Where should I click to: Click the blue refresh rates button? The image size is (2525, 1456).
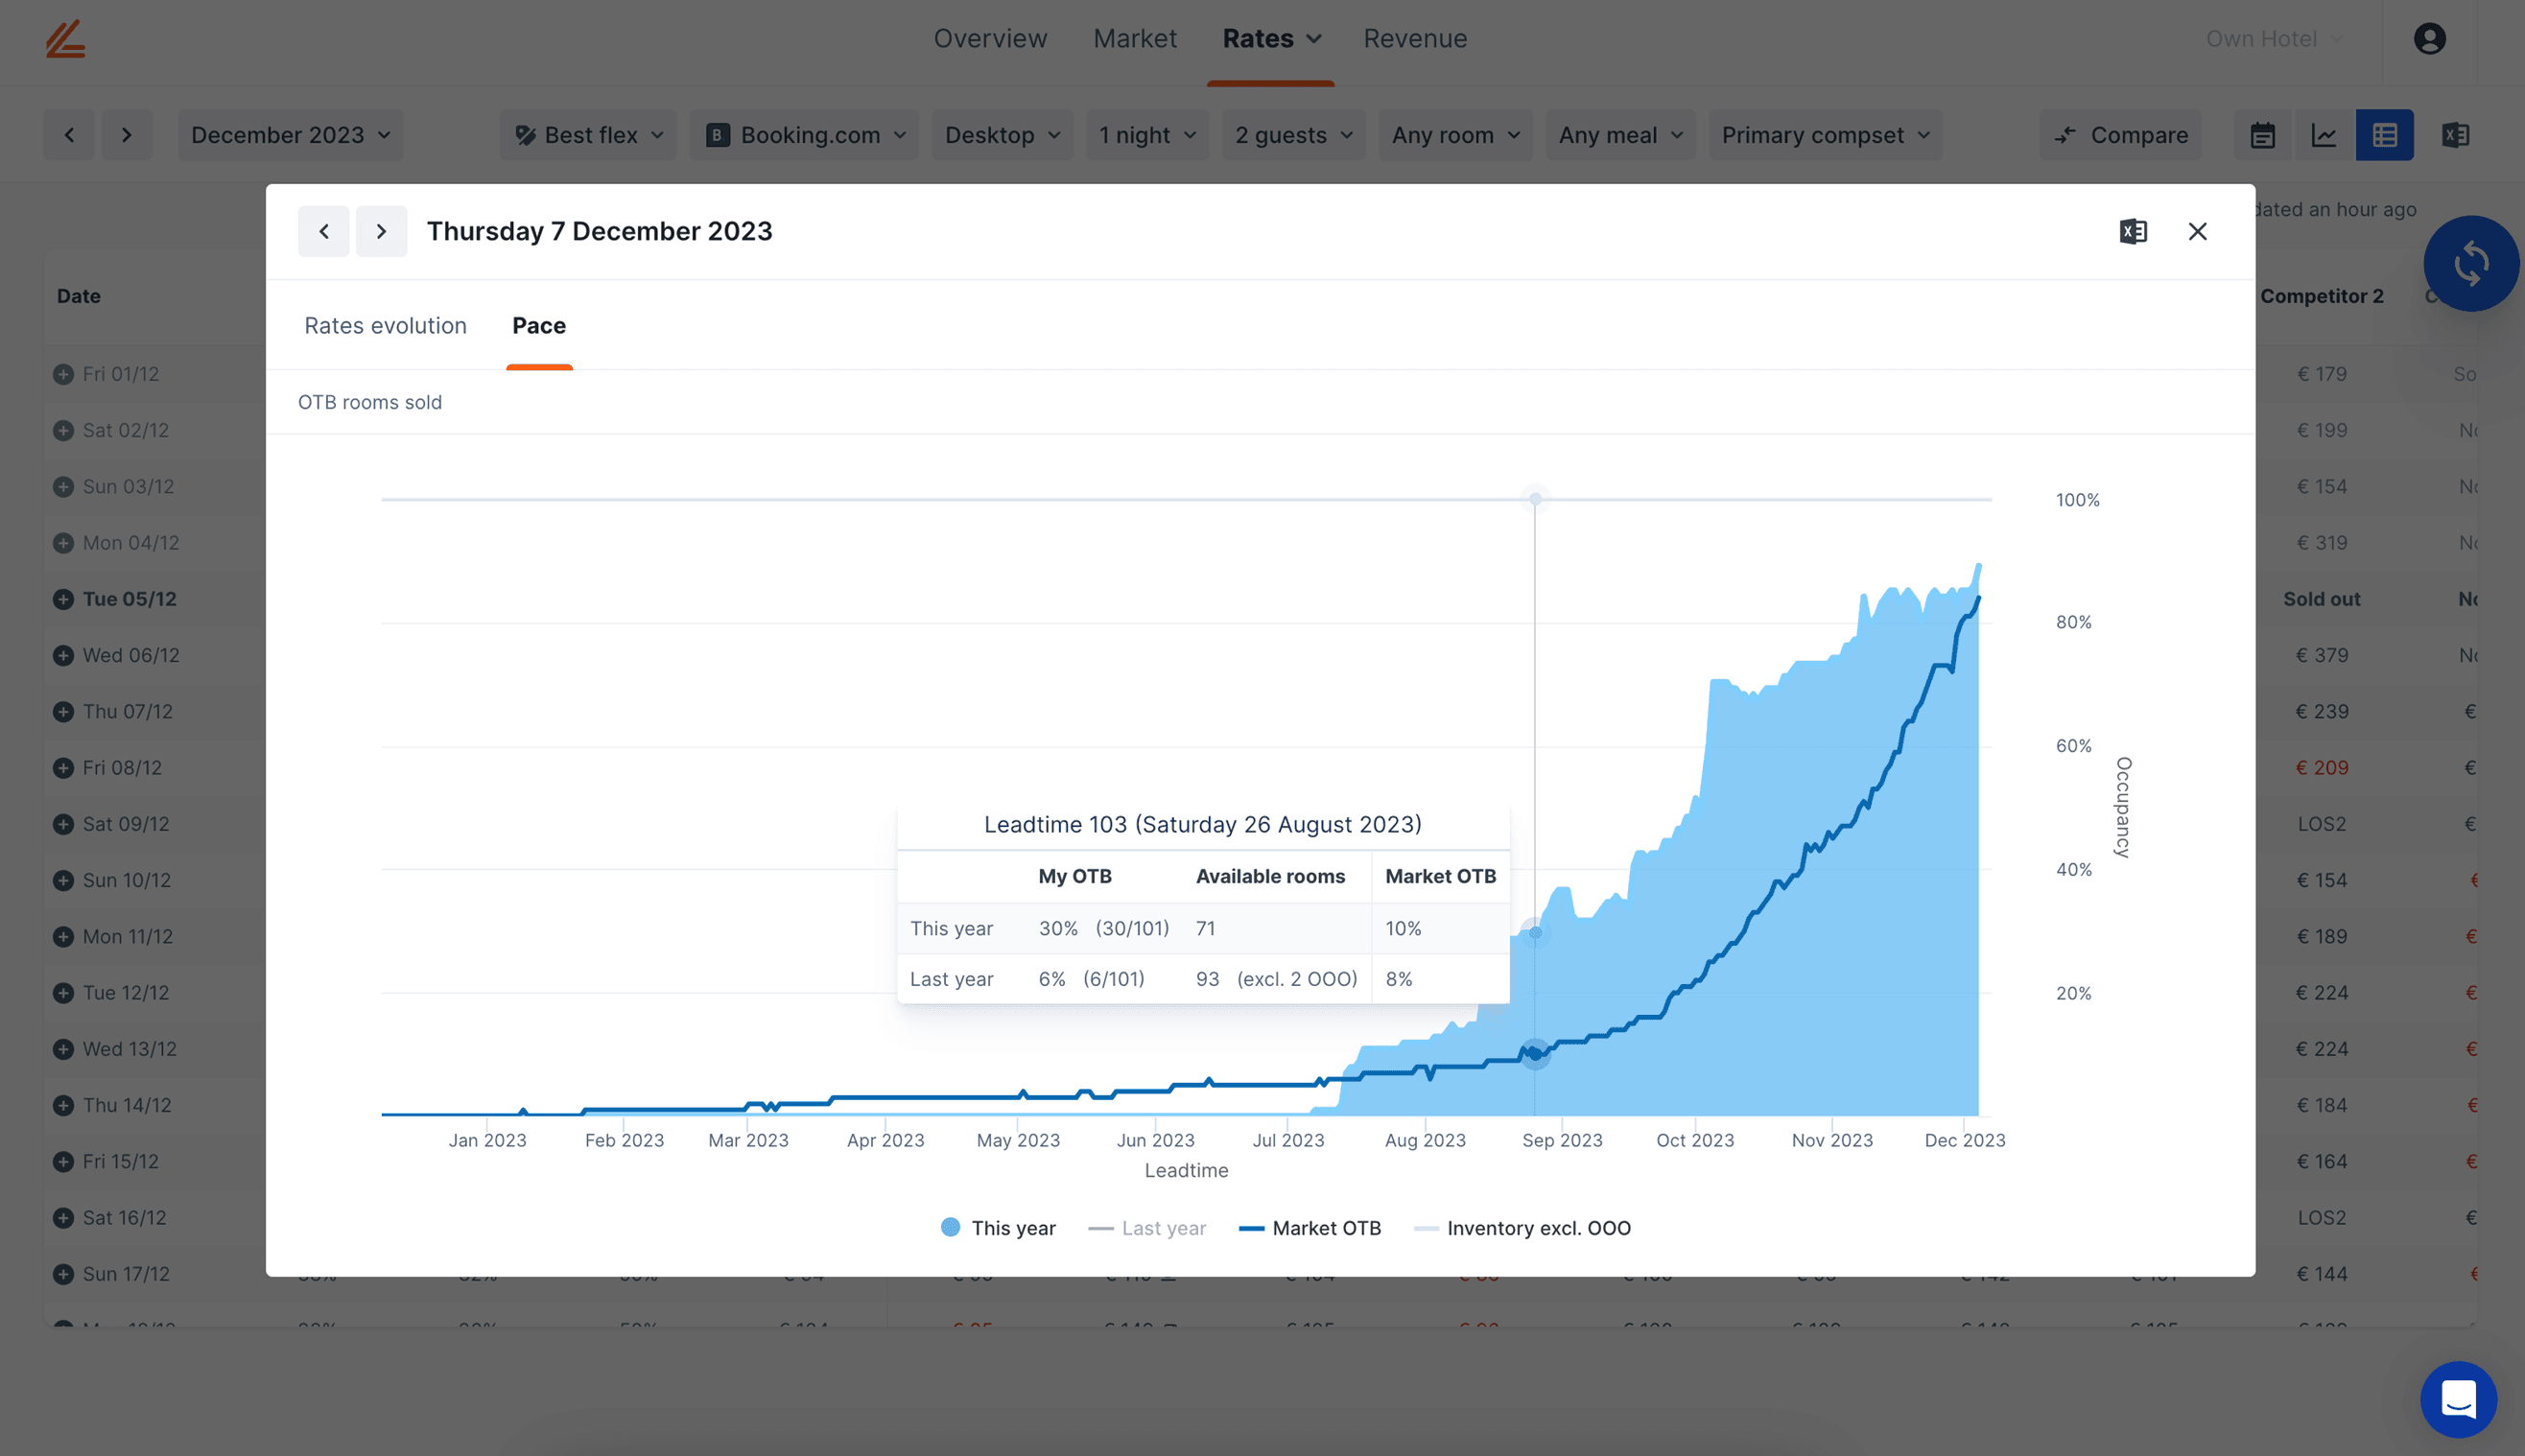pyautogui.click(x=2470, y=264)
